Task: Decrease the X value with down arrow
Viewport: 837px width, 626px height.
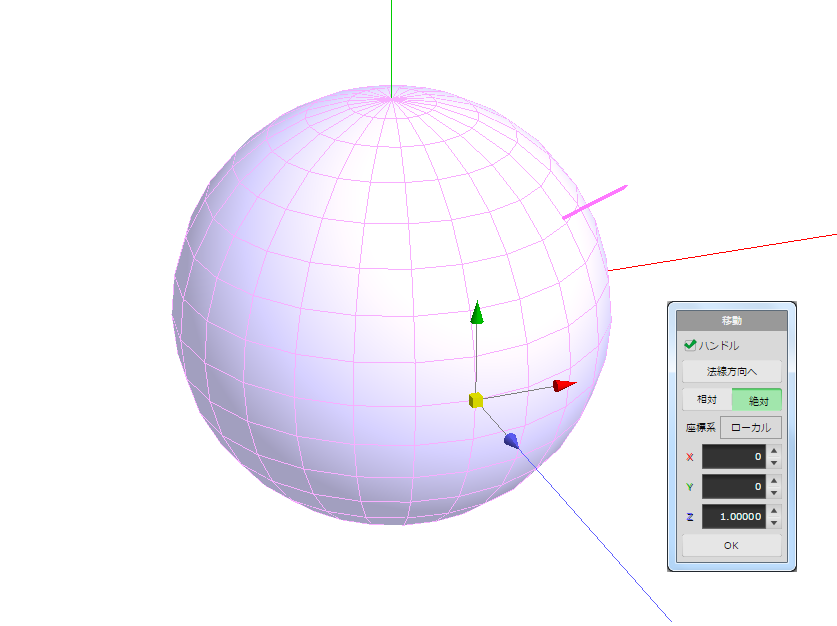Action: 773,463
